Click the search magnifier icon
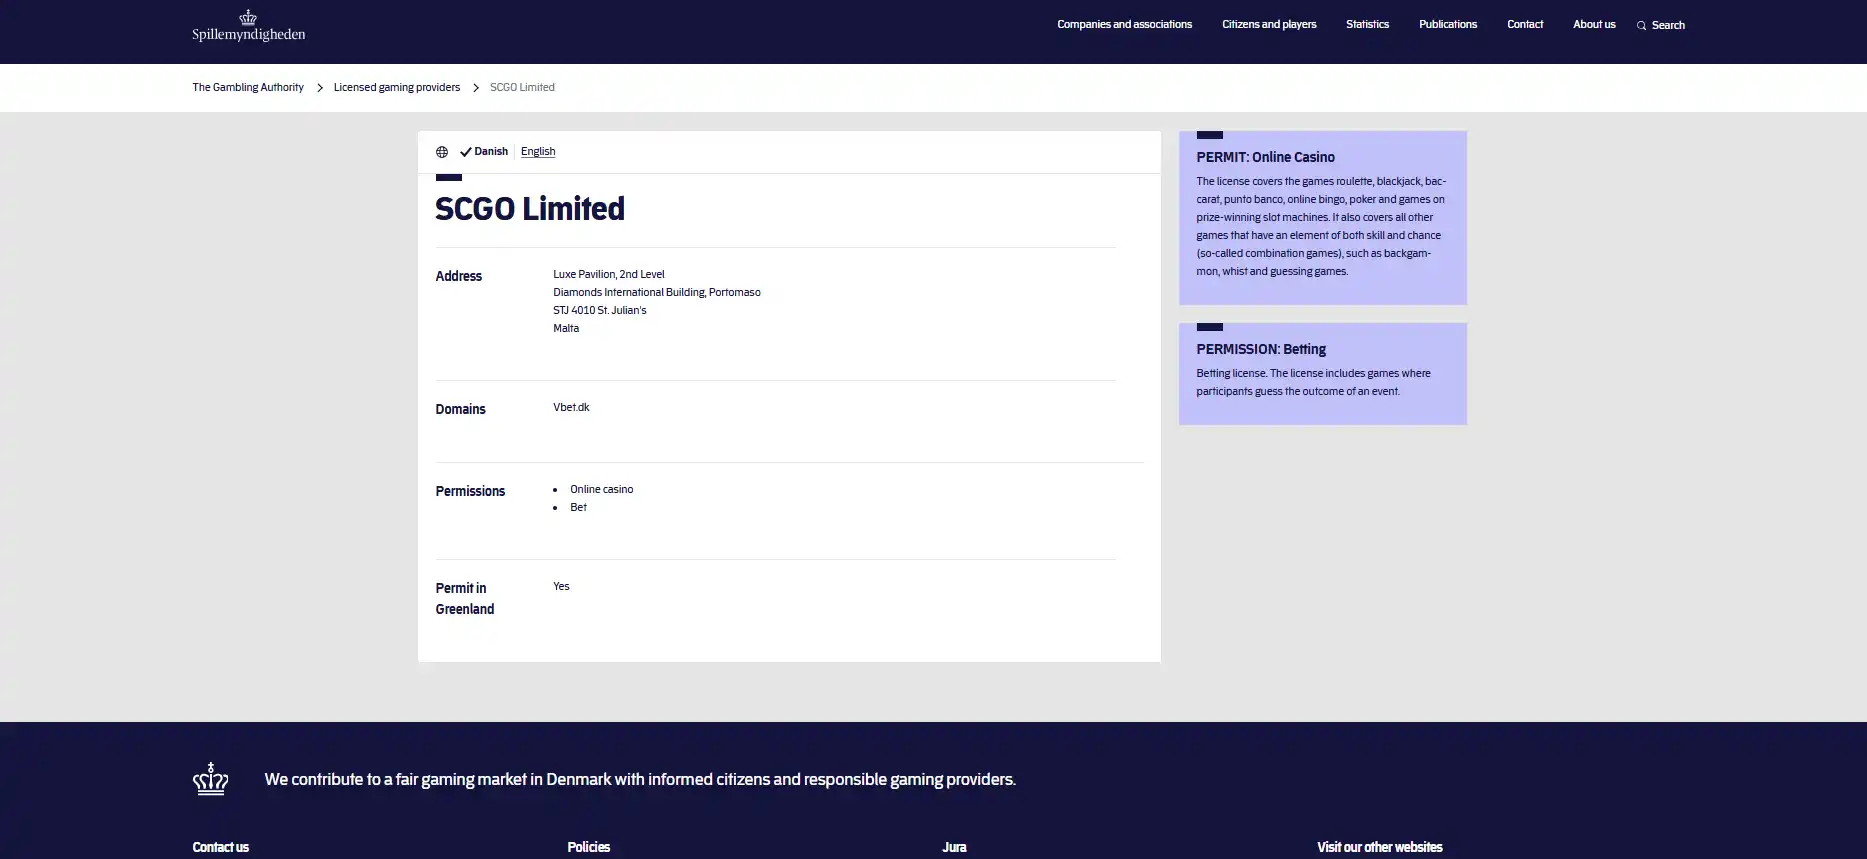The height and width of the screenshot is (859, 1867). (x=1641, y=25)
